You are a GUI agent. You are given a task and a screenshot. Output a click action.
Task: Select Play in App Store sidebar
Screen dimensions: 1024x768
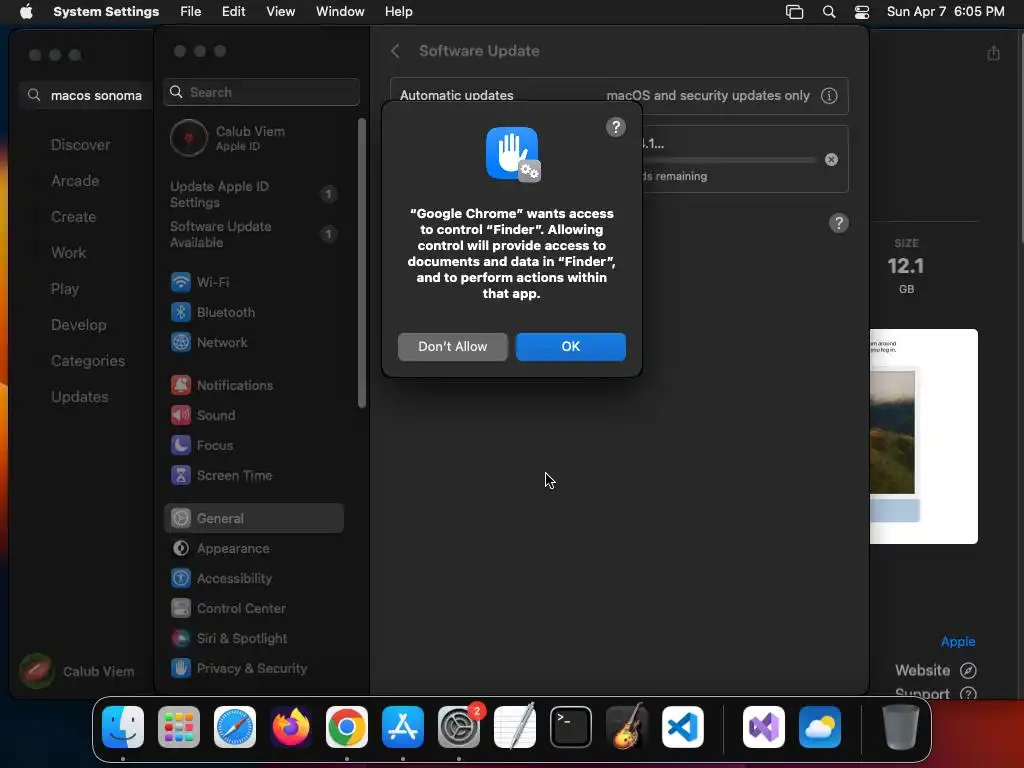pyautogui.click(x=65, y=289)
